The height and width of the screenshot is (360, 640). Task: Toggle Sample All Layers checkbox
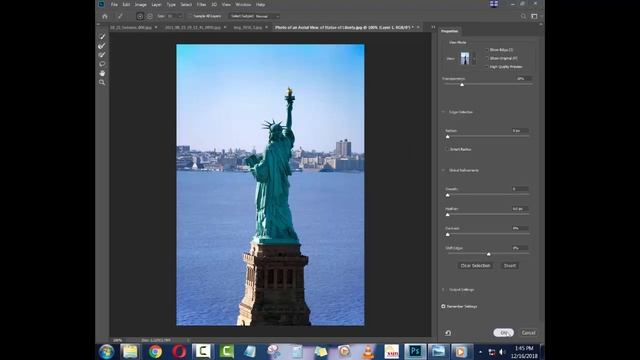(190, 16)
